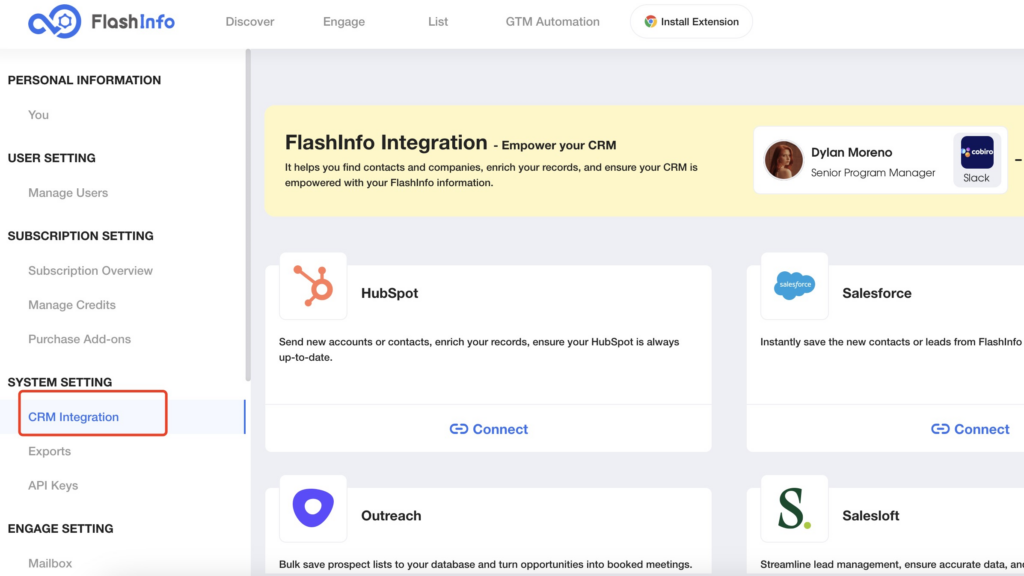Open the Discover menu
Viewport: 1024px width, 576px height.
pos(249,22)
